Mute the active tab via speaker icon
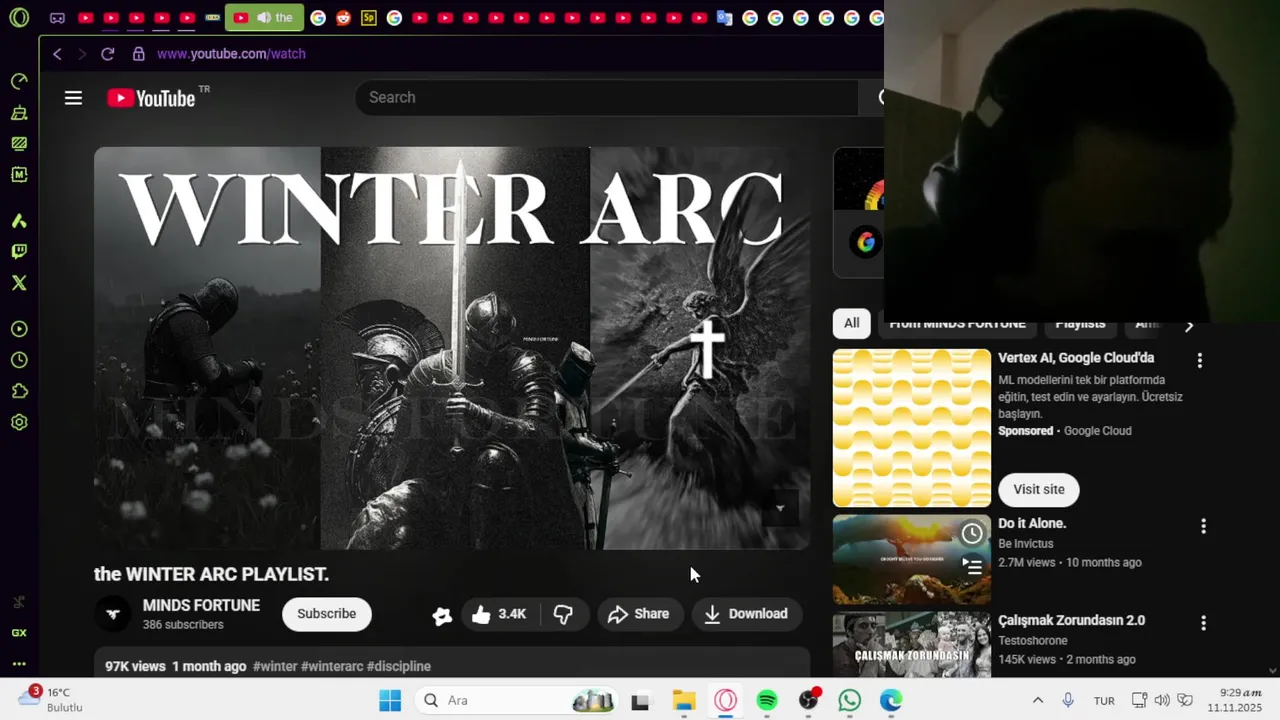 pos(264,17)
